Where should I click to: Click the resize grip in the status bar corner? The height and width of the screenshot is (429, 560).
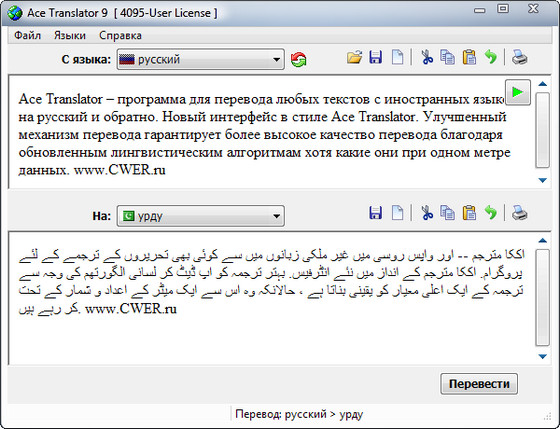tap(548, 416)
